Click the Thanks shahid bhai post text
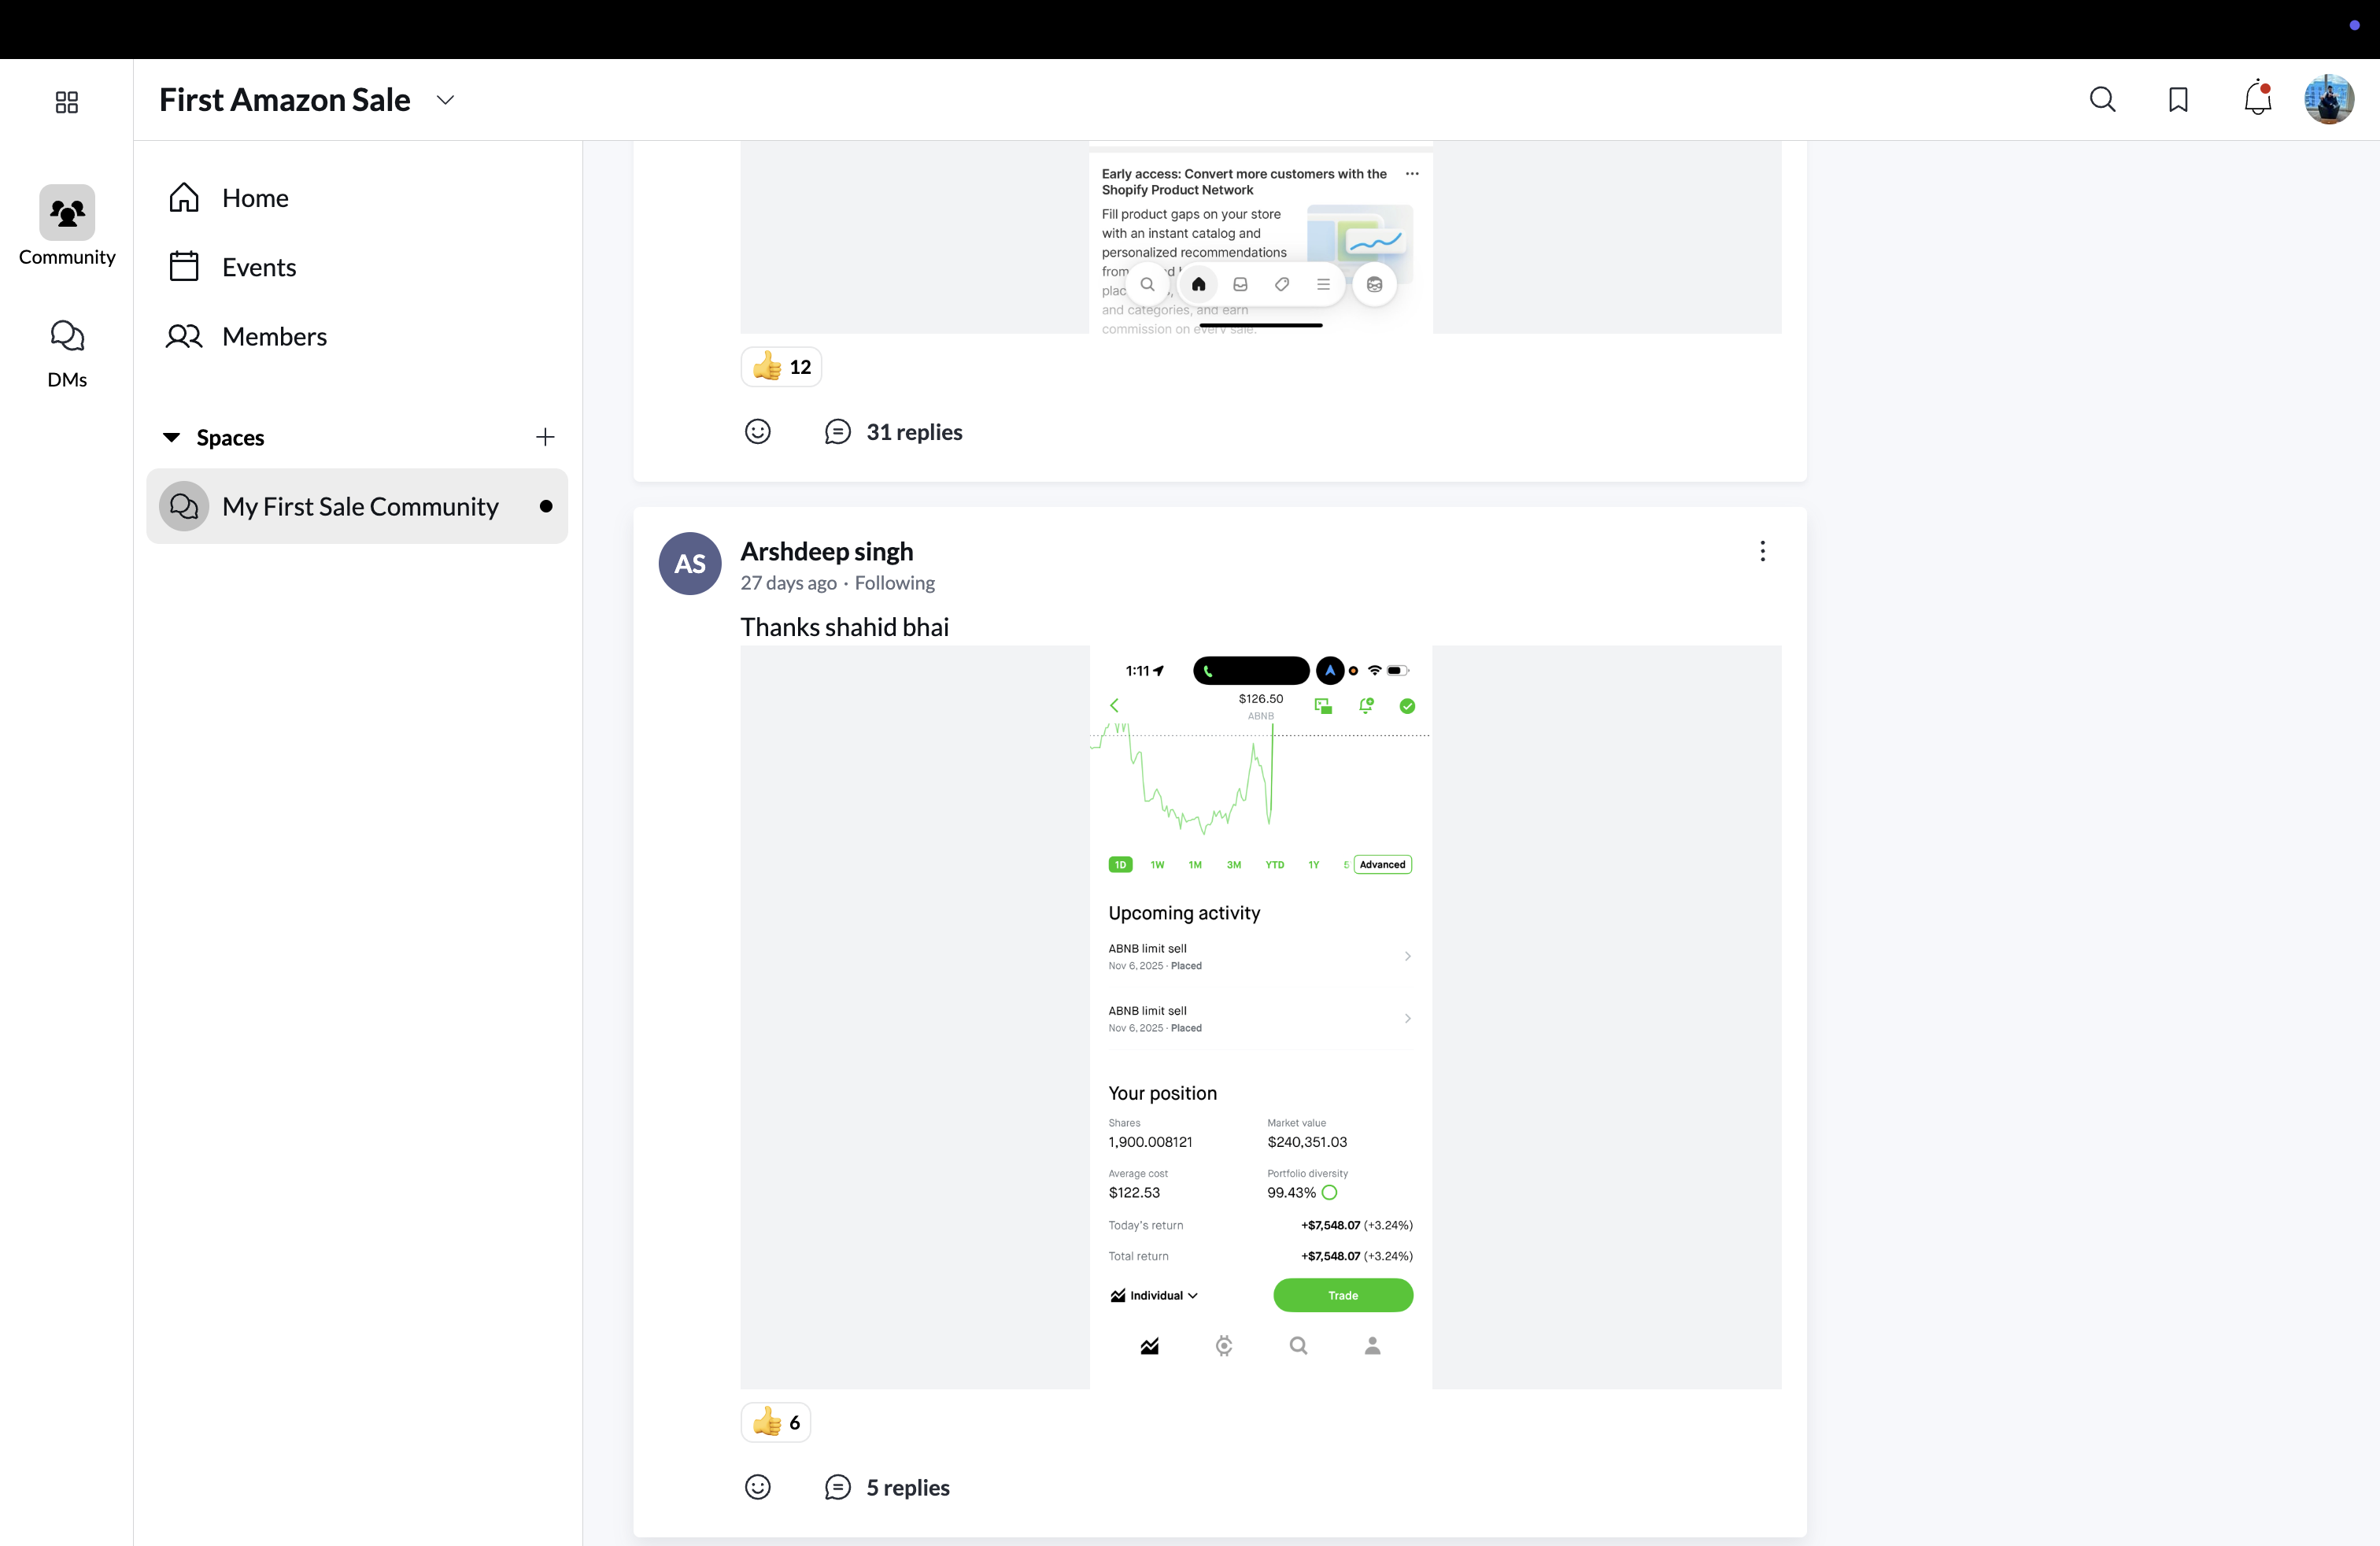The image size is (2380, 1546). 845,627
